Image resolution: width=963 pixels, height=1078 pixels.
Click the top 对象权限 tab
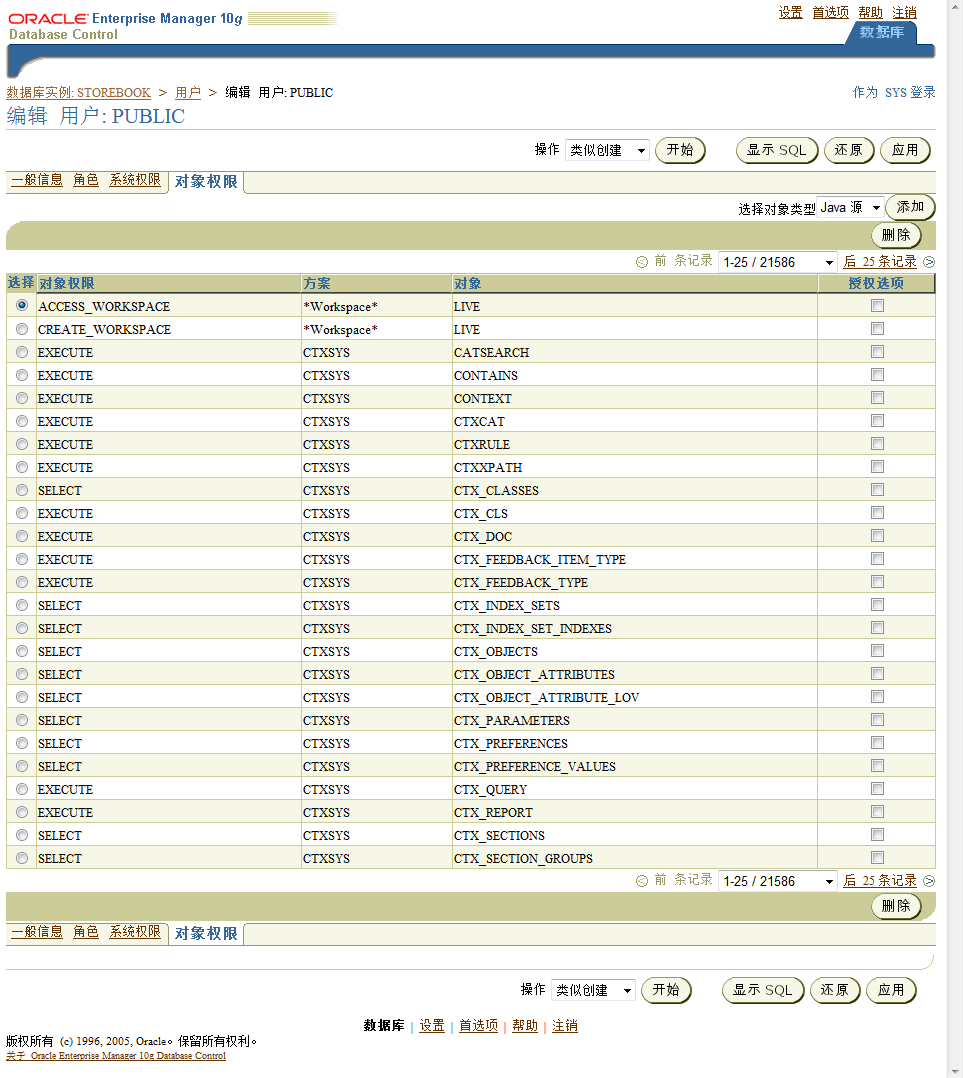[x=206, y=182]
